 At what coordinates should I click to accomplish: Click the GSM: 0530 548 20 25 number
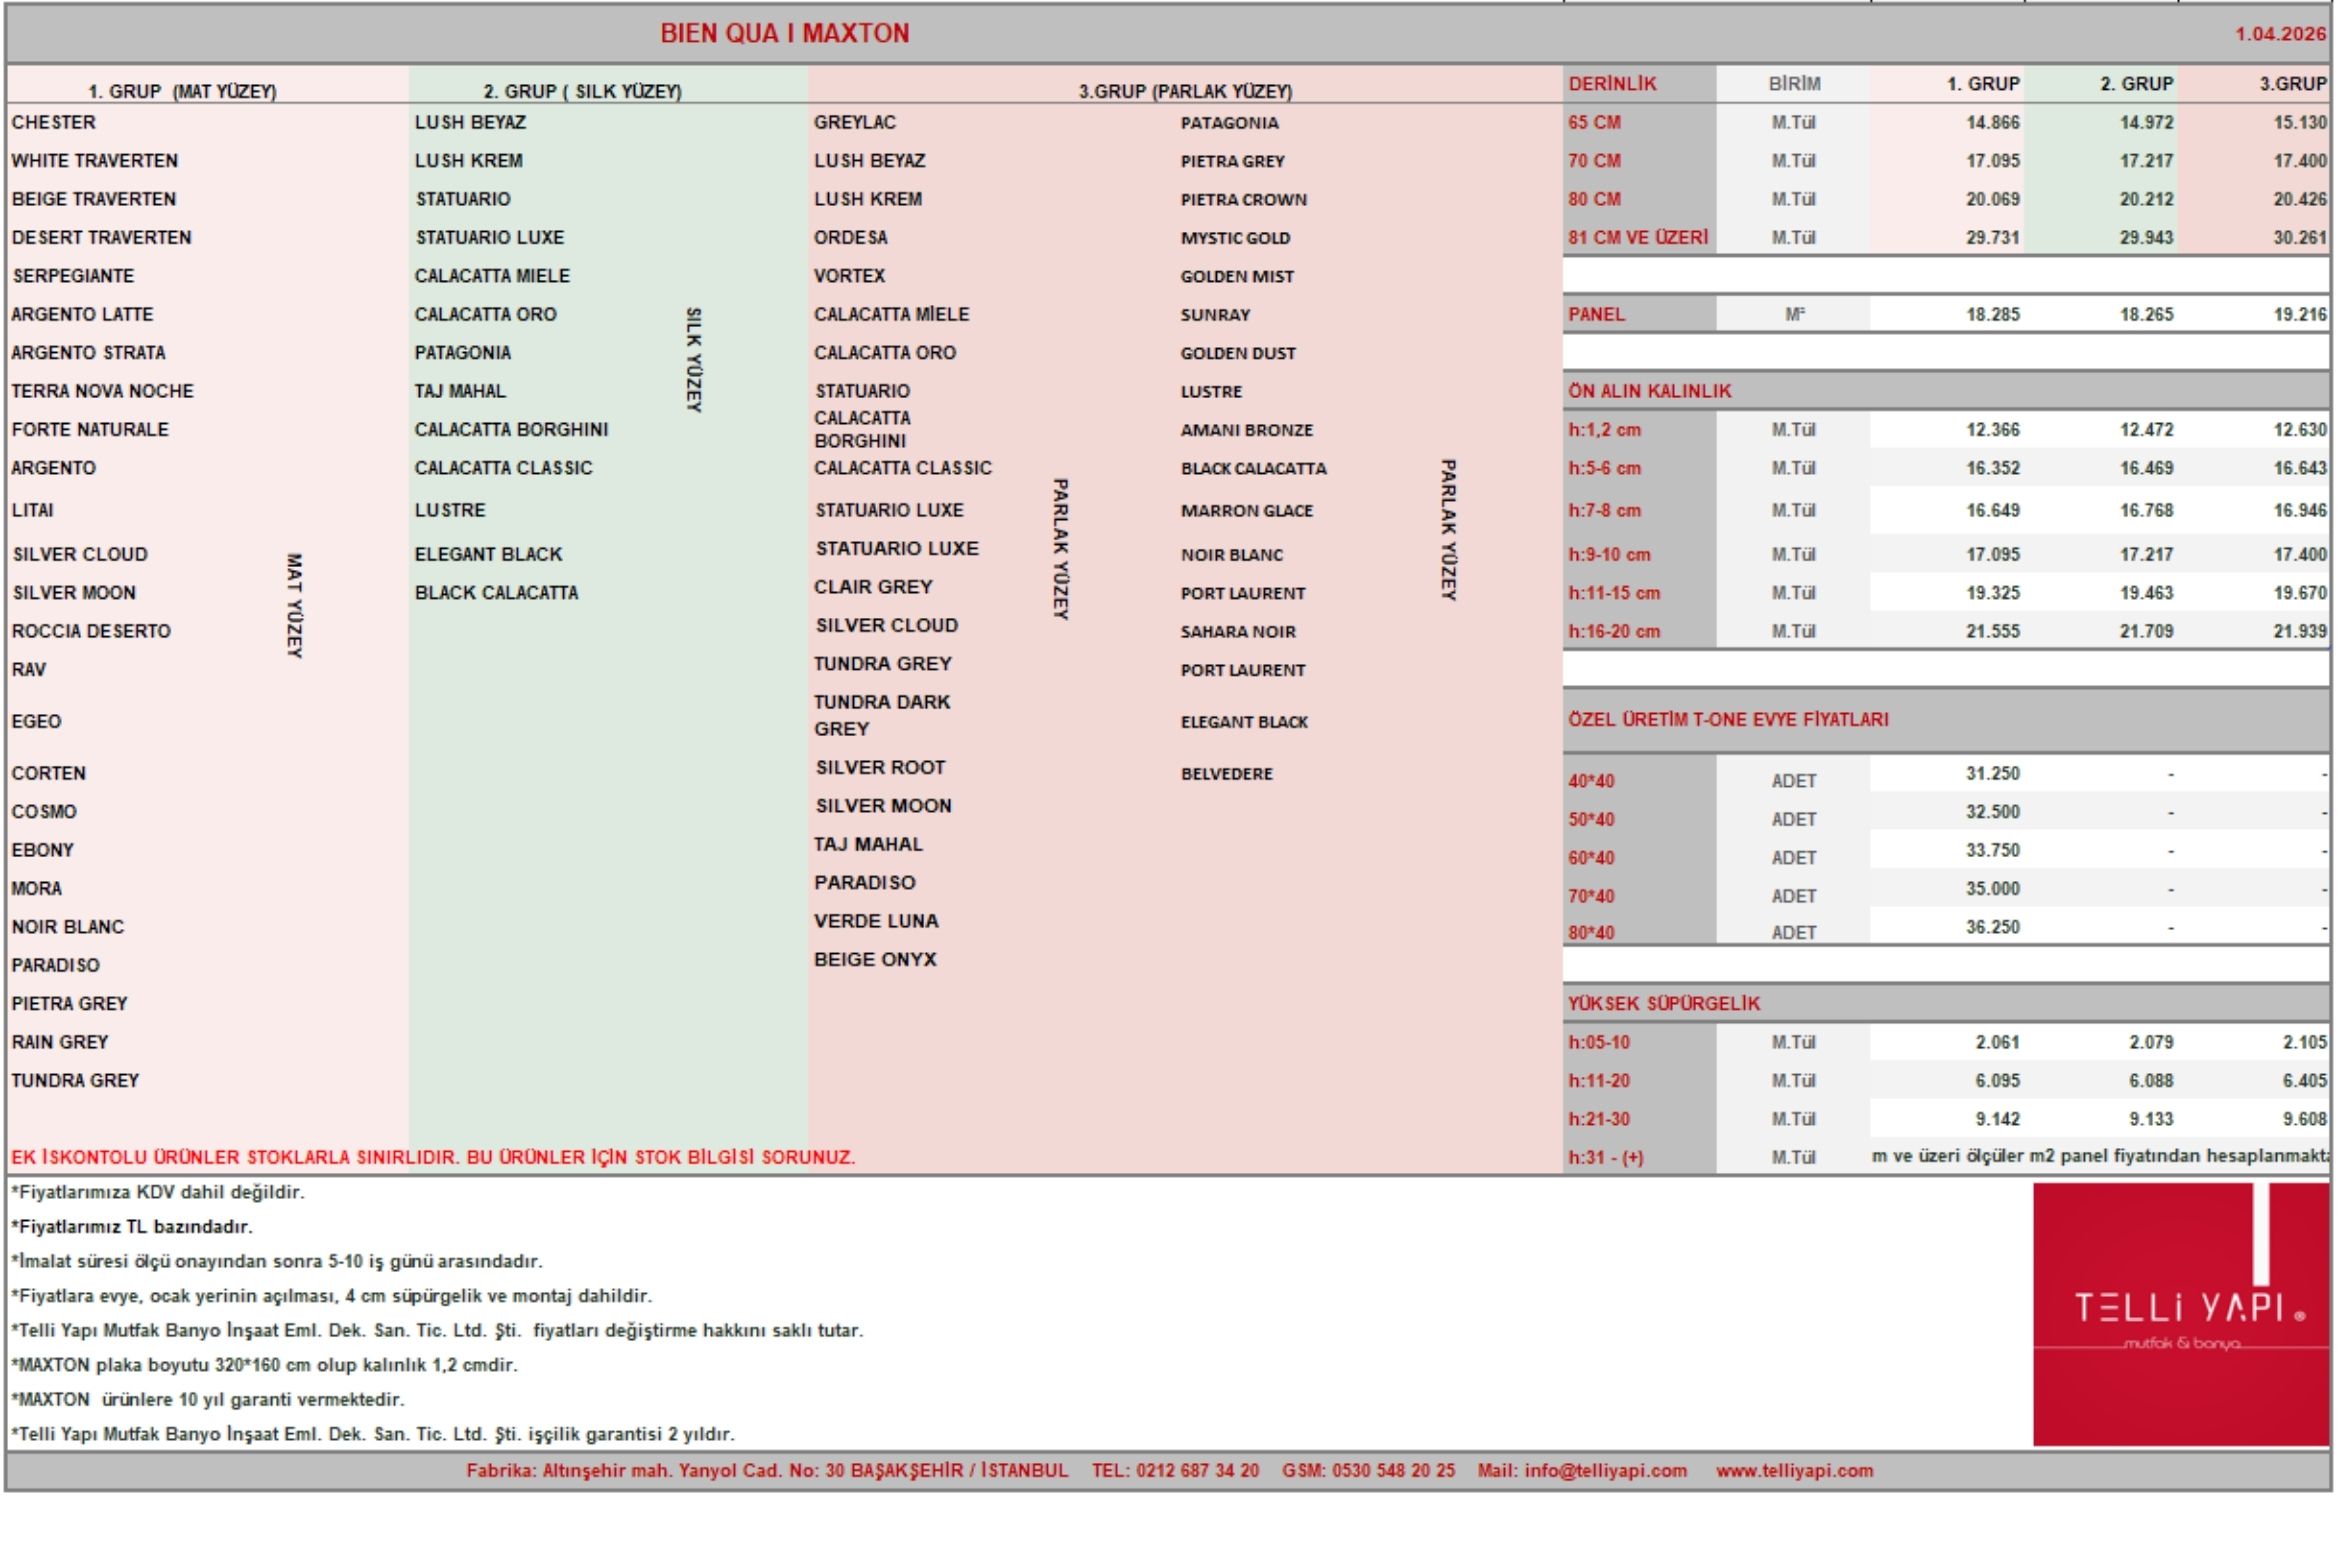pyautogui.click(x=1368, y=1471)
